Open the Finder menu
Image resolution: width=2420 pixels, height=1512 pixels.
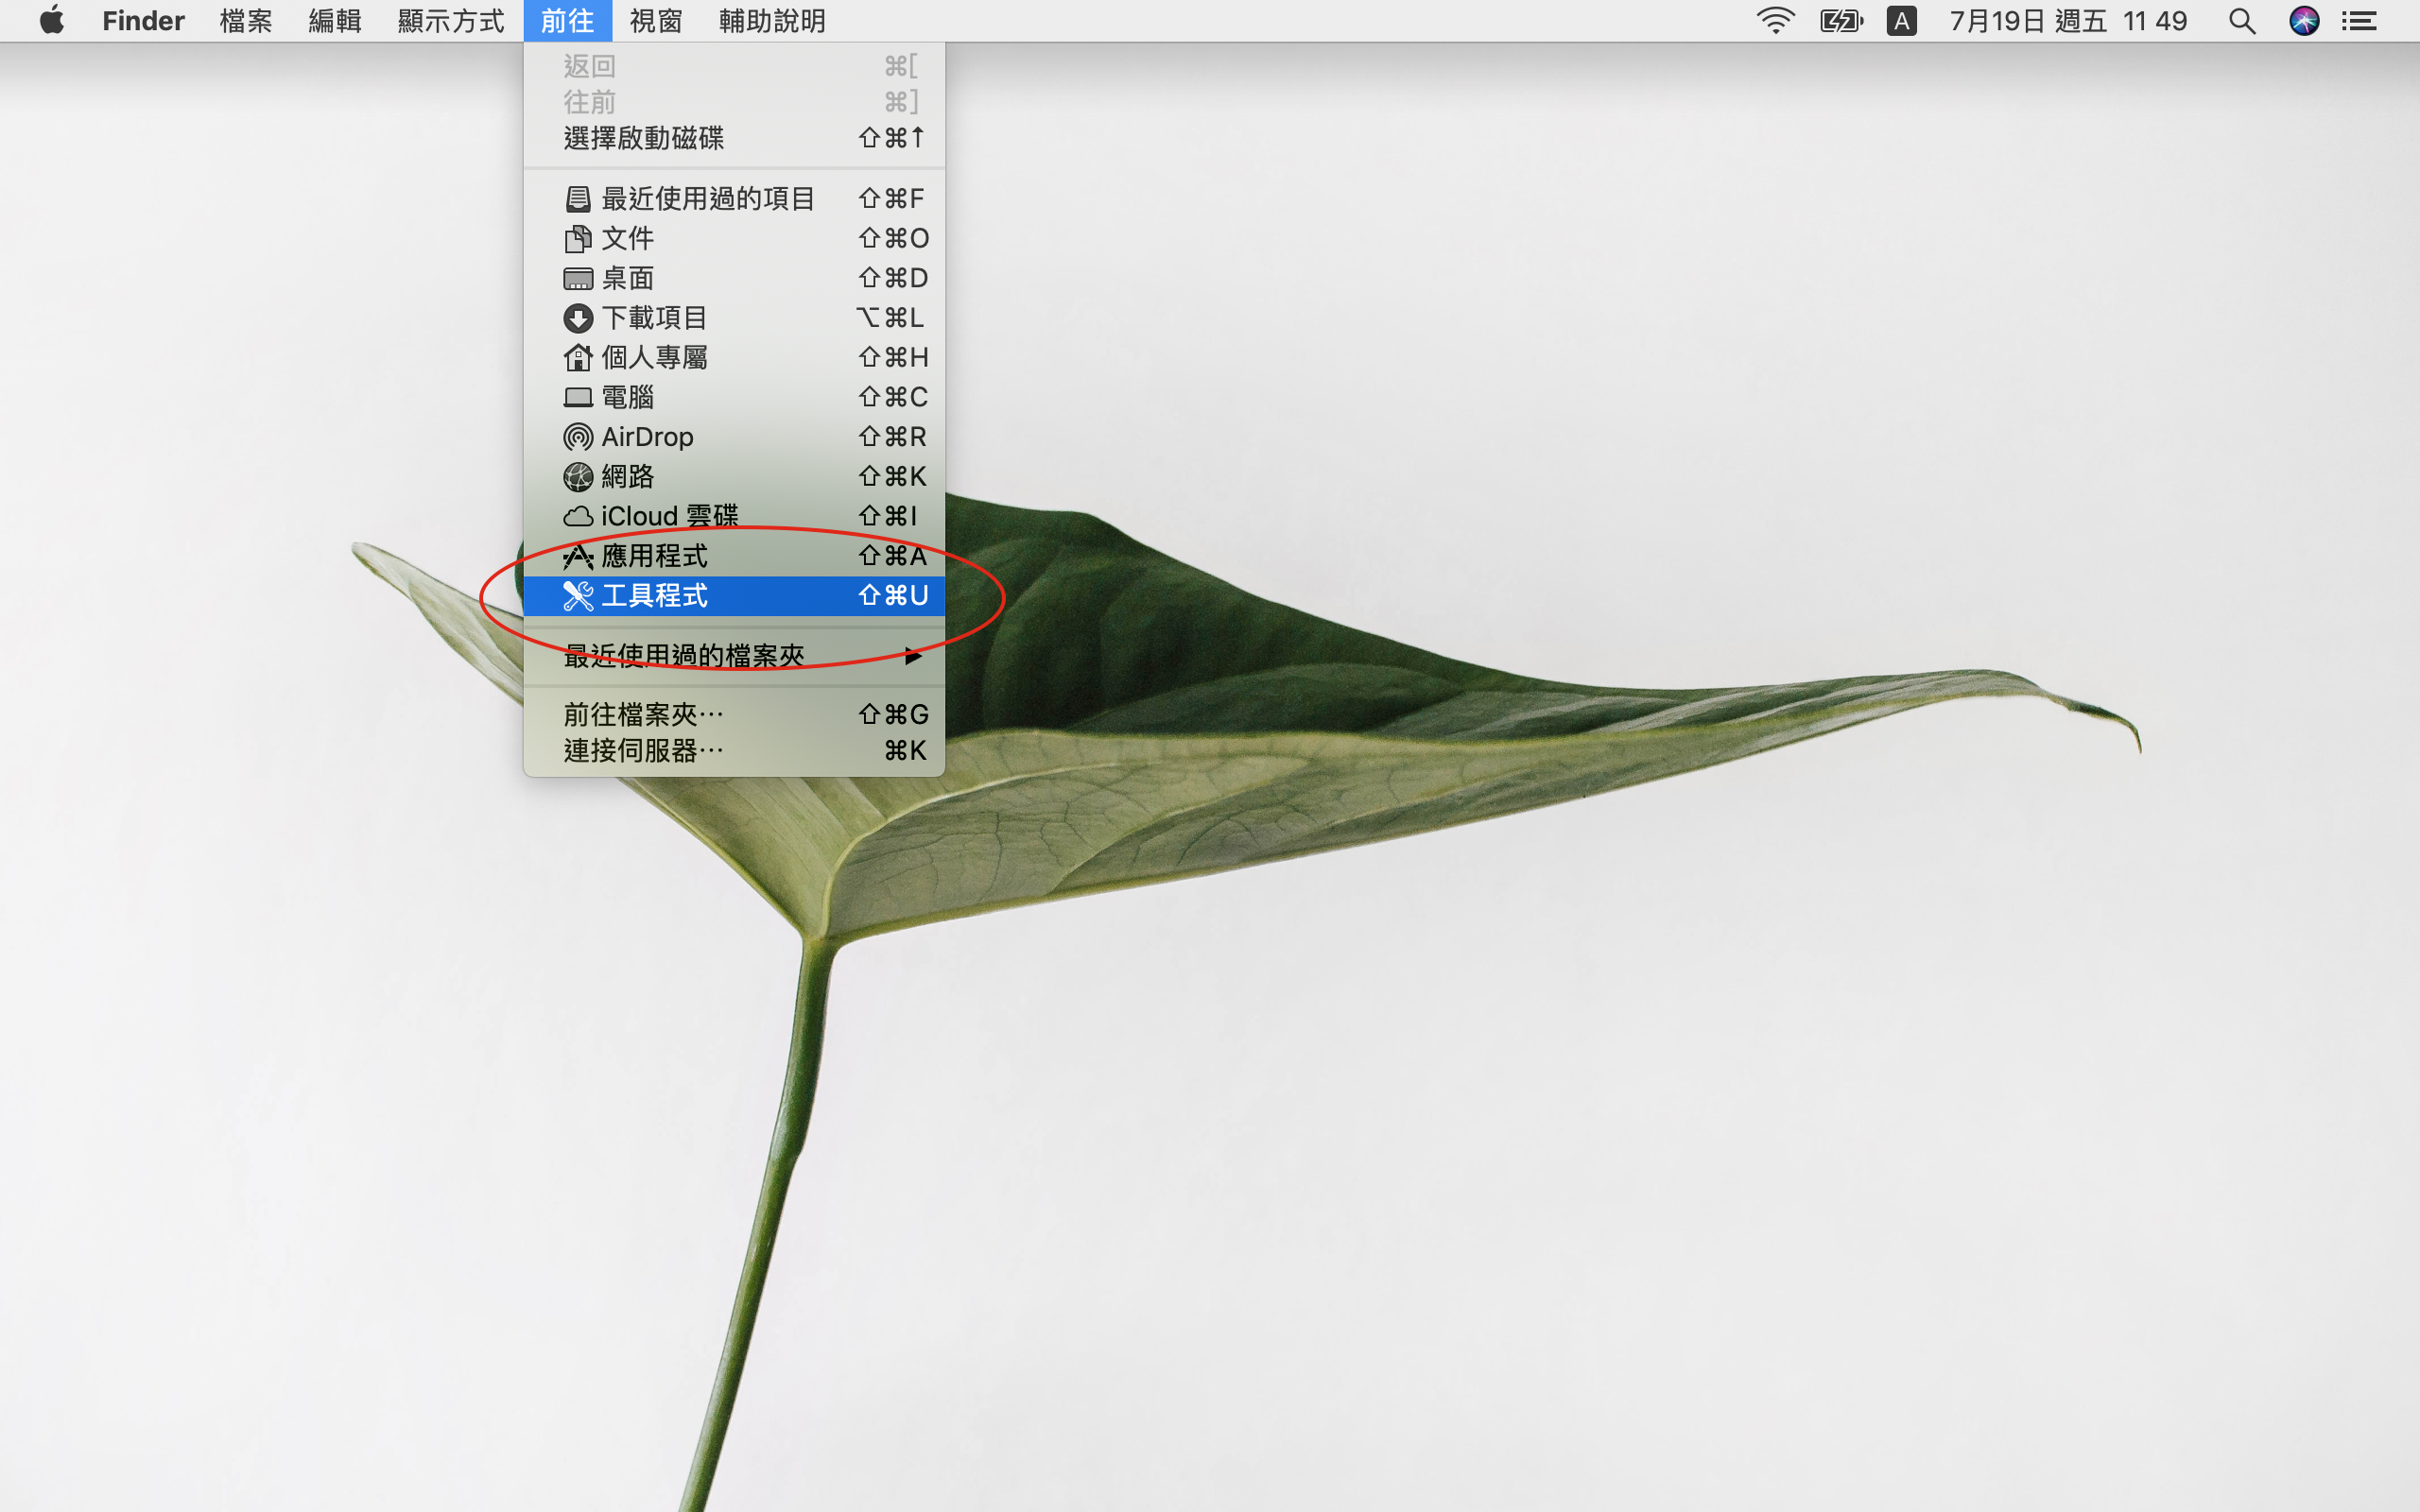click(143, 21)
